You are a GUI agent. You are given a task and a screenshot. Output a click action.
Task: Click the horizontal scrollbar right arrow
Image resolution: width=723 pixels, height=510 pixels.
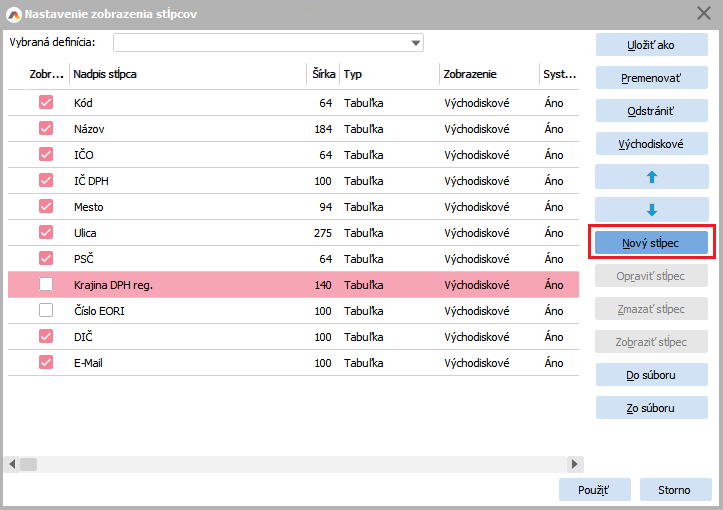[x=574, y=464]
